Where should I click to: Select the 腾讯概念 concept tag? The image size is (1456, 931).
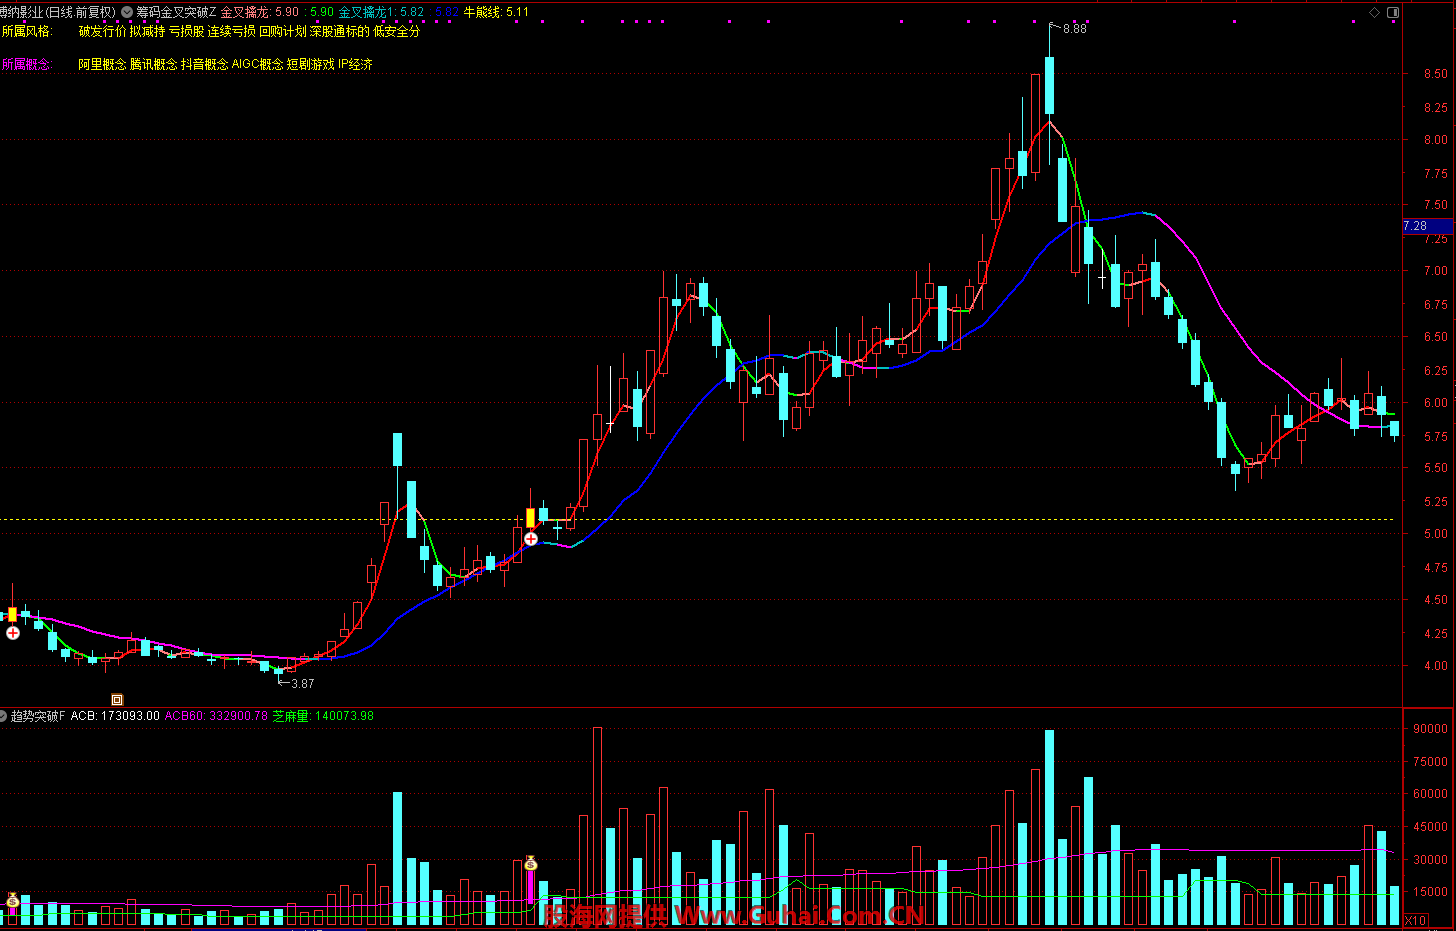[154, 64]
